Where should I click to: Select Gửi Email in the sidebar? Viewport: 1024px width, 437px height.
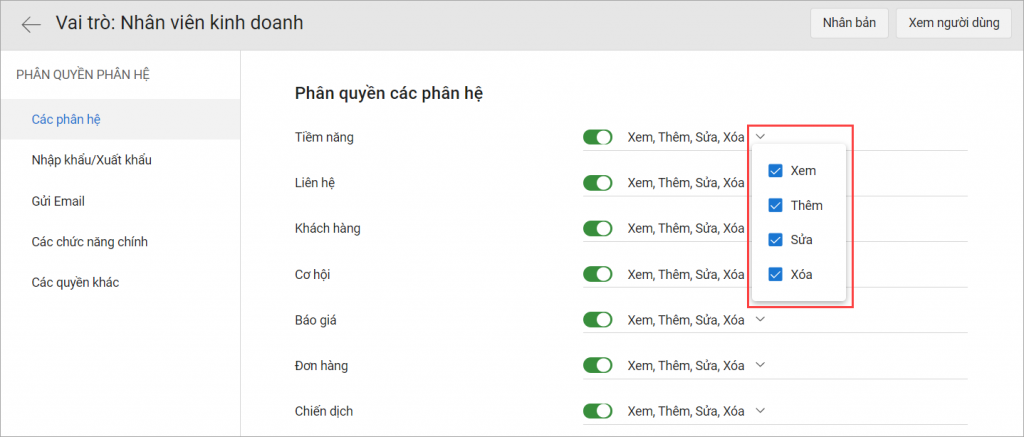pyautogui.click(x=58, y=201)
